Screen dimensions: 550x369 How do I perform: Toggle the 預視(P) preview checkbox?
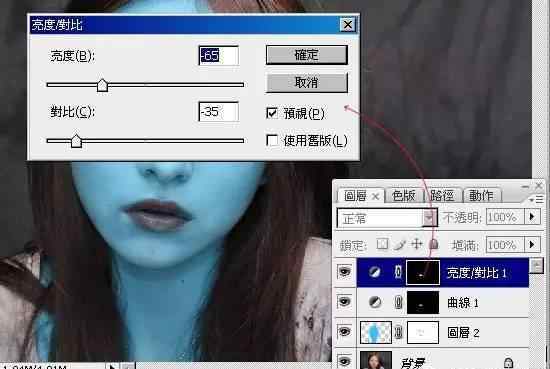pyautogui.click(x=272, y=113)
